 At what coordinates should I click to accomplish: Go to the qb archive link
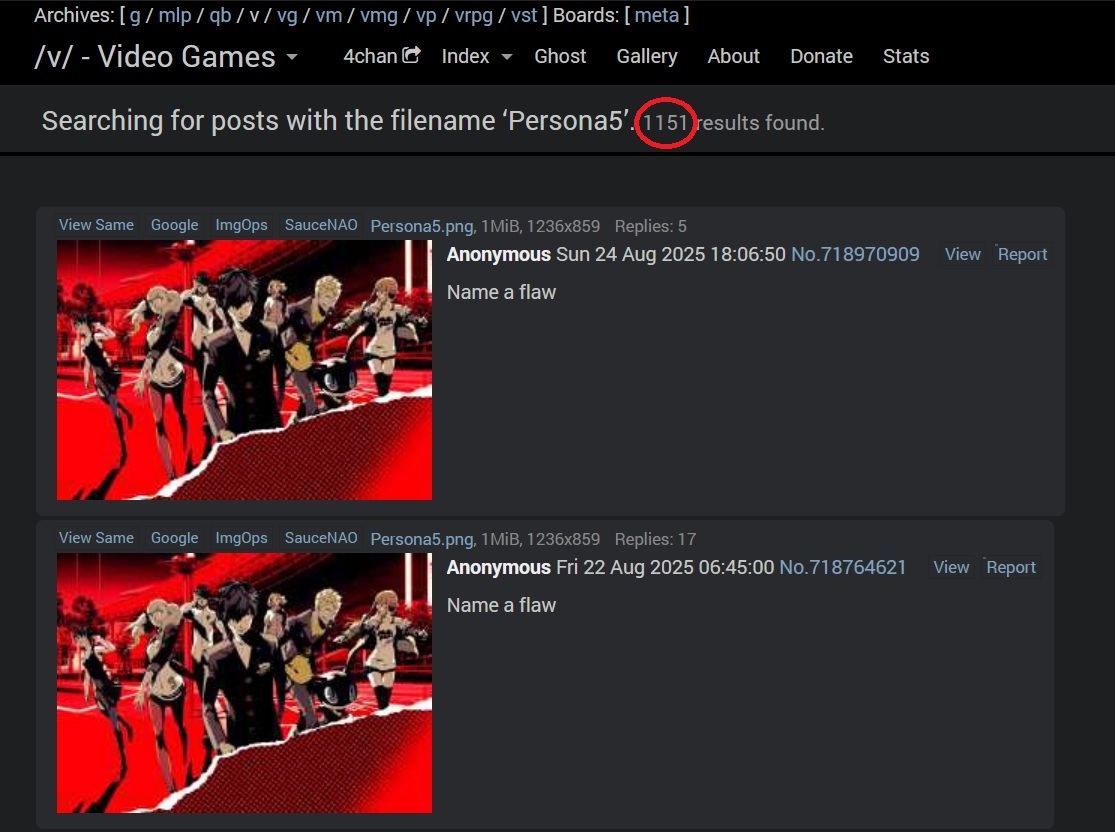(220, 16)
